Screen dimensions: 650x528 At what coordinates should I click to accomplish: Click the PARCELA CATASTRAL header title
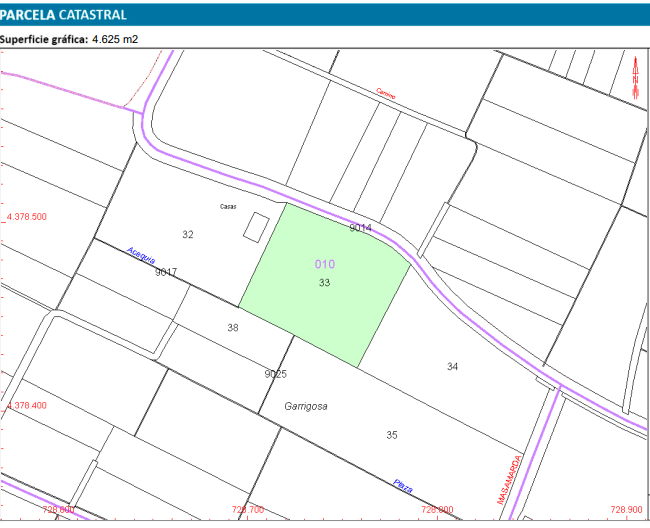[64, 15]
